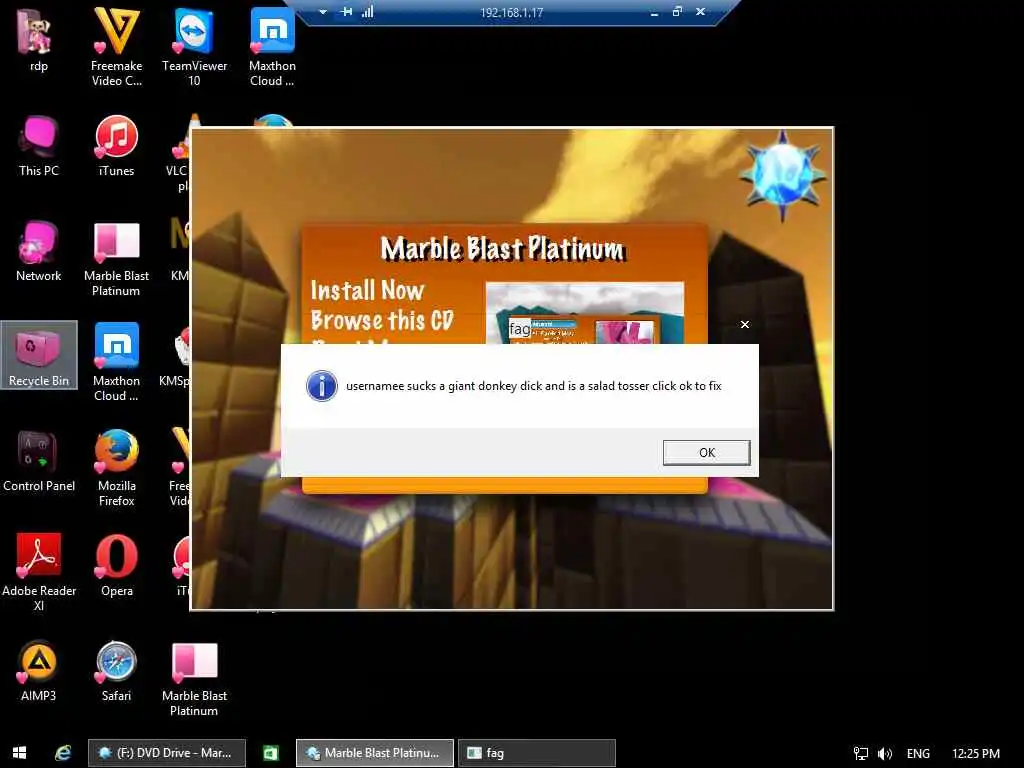The width and height of the screenshot is (1024, 768).
Task: Click Install Now in Marble Blast installer
Action: [367, 290]
